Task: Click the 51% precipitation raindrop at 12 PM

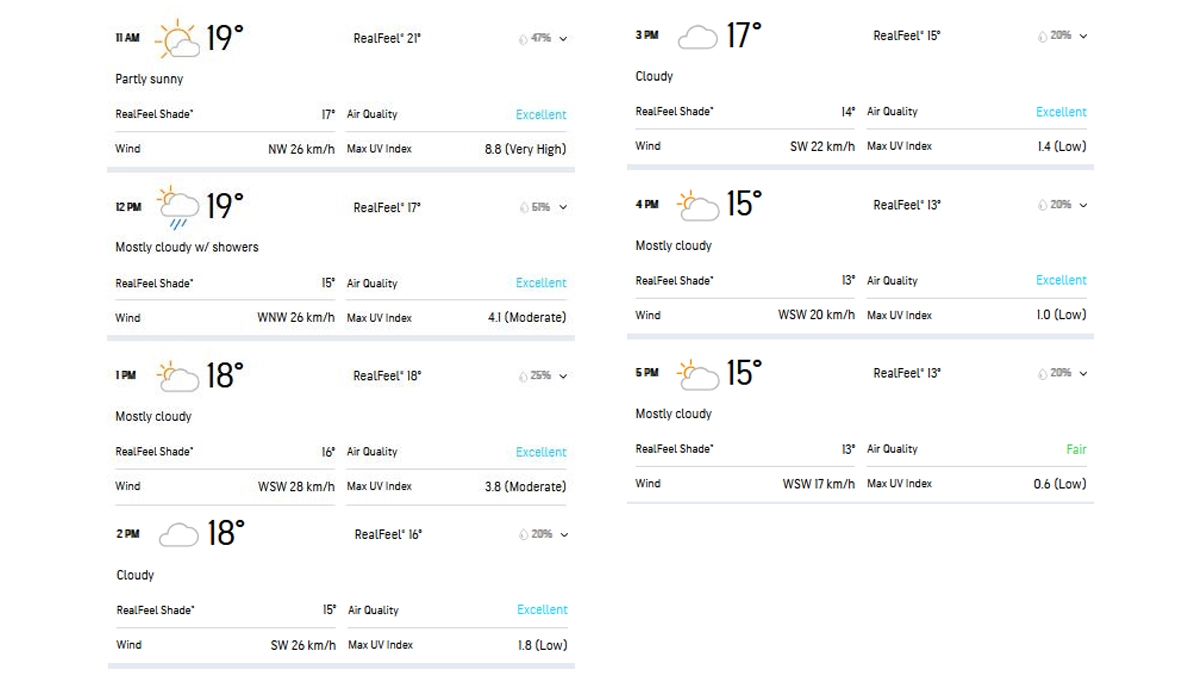Action: point(523,208)
